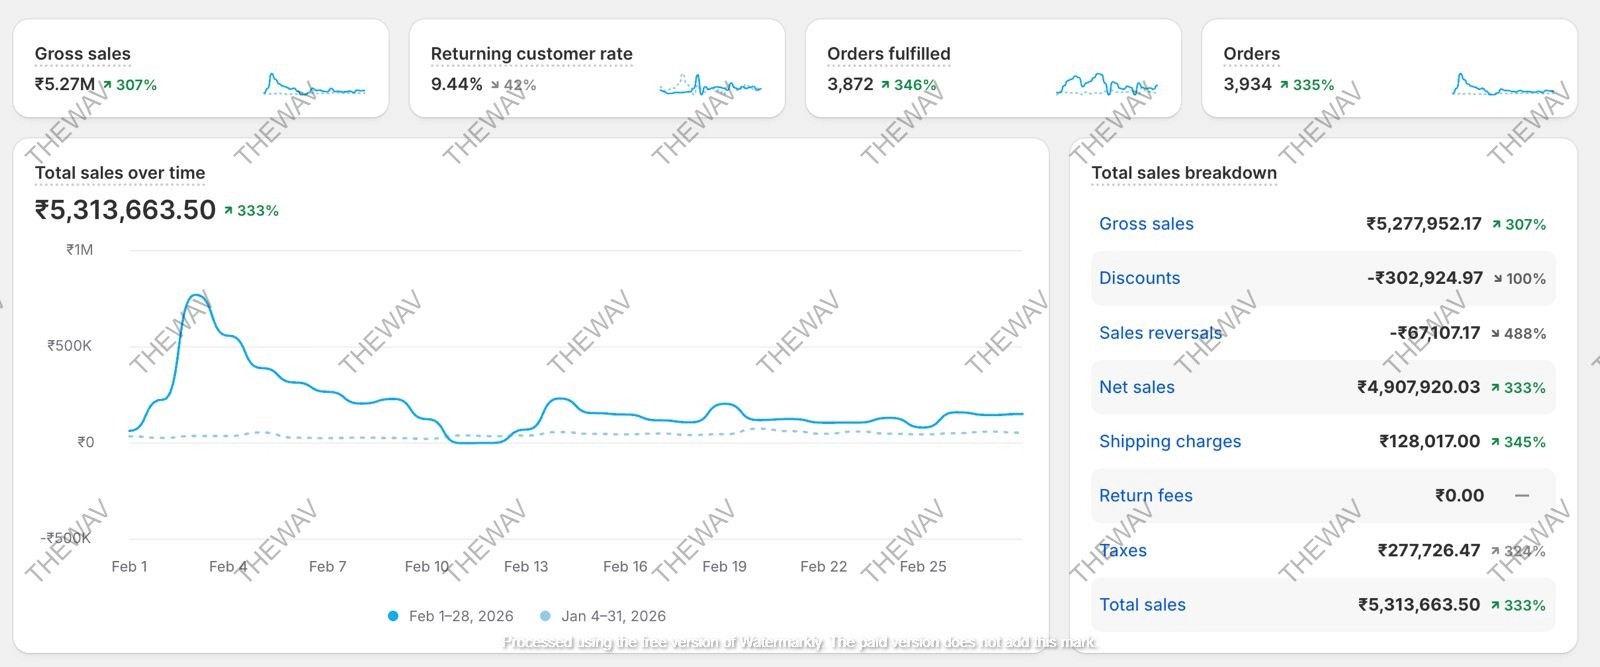
Task: Click the Returning customer rate sparkline
Action: click(x=710, y=86)
